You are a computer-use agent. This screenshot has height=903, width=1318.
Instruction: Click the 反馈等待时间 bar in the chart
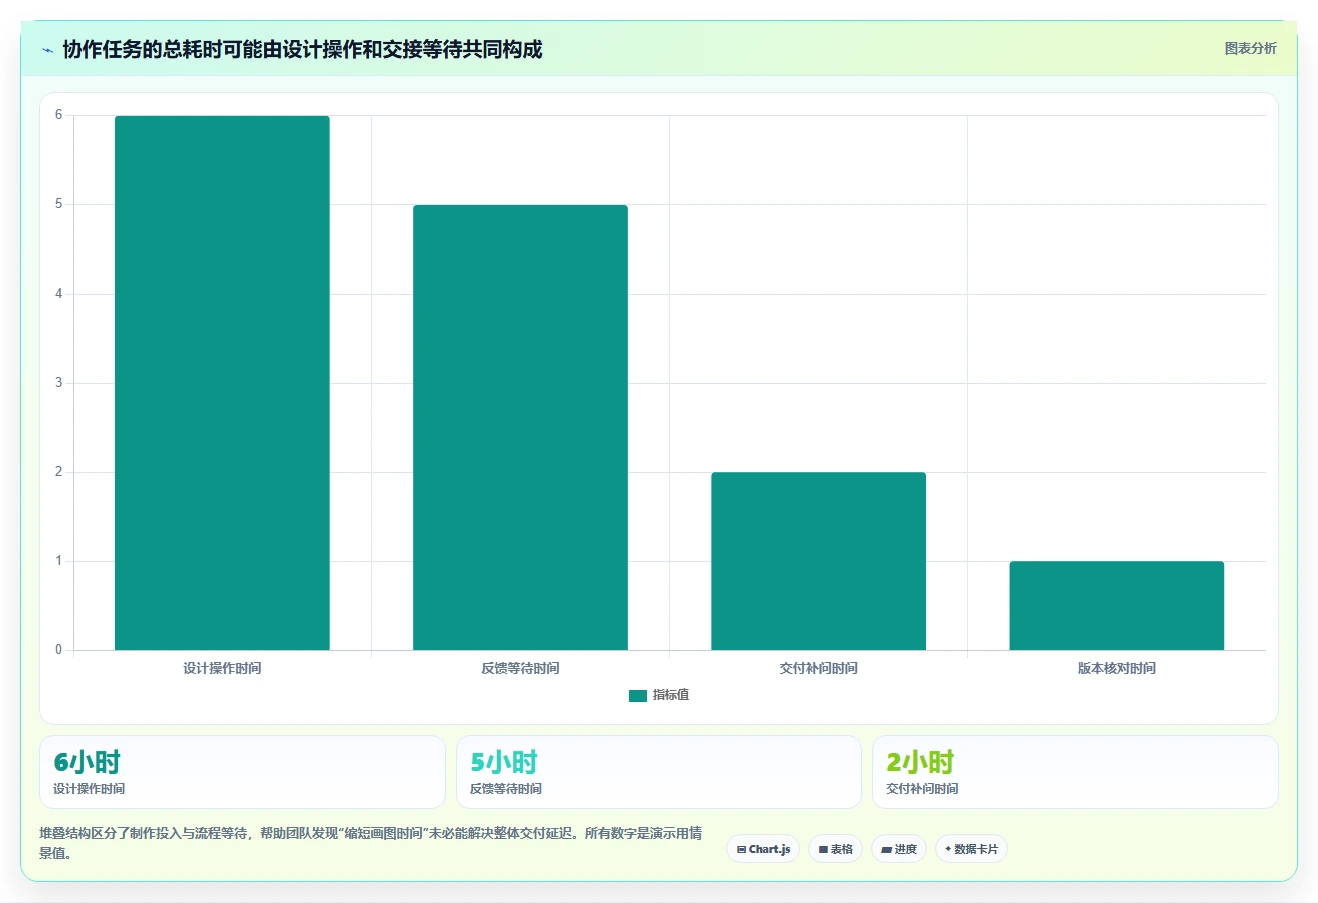pos(520,427)
